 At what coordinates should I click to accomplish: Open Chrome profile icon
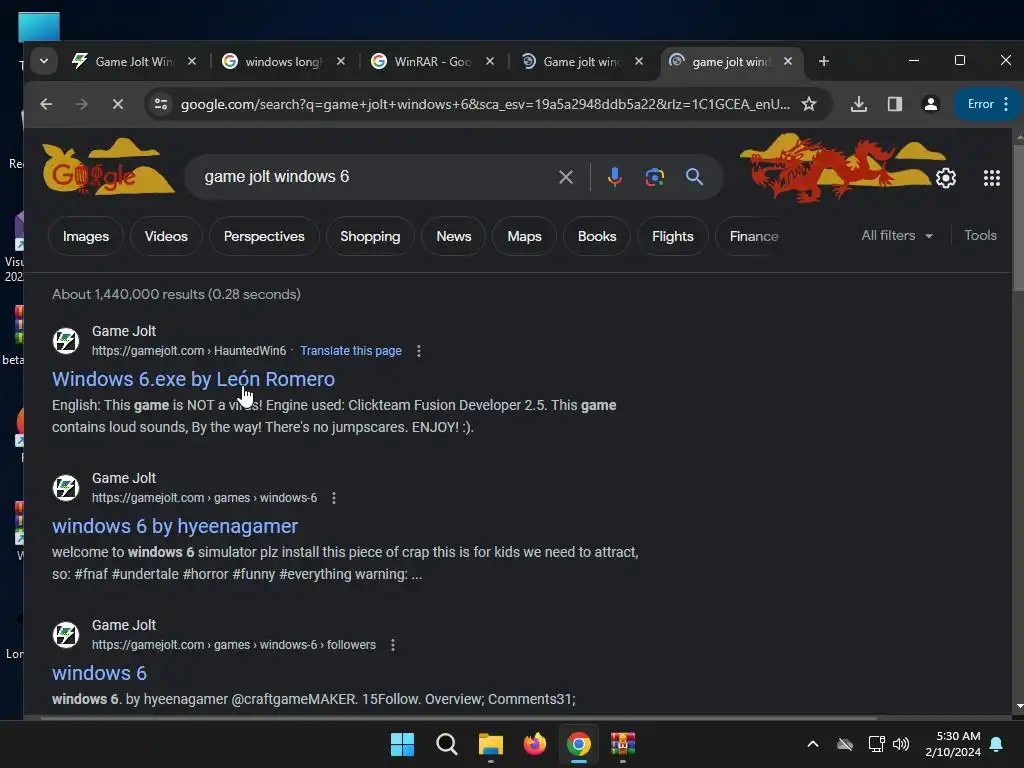[x=931, y=104]
